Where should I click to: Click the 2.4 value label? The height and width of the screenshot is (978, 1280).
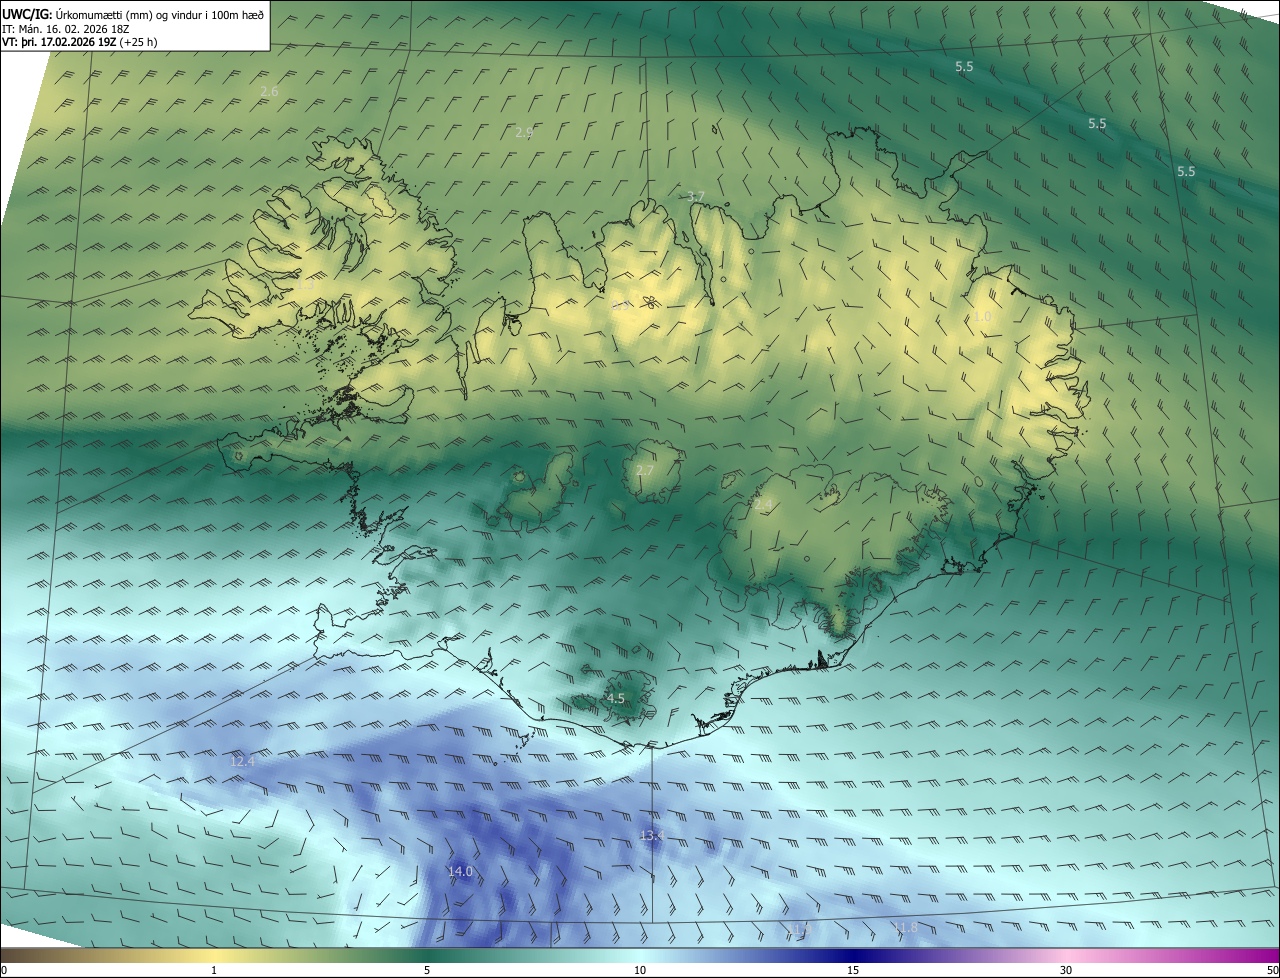pyautogui.click(x=764, y=506)
